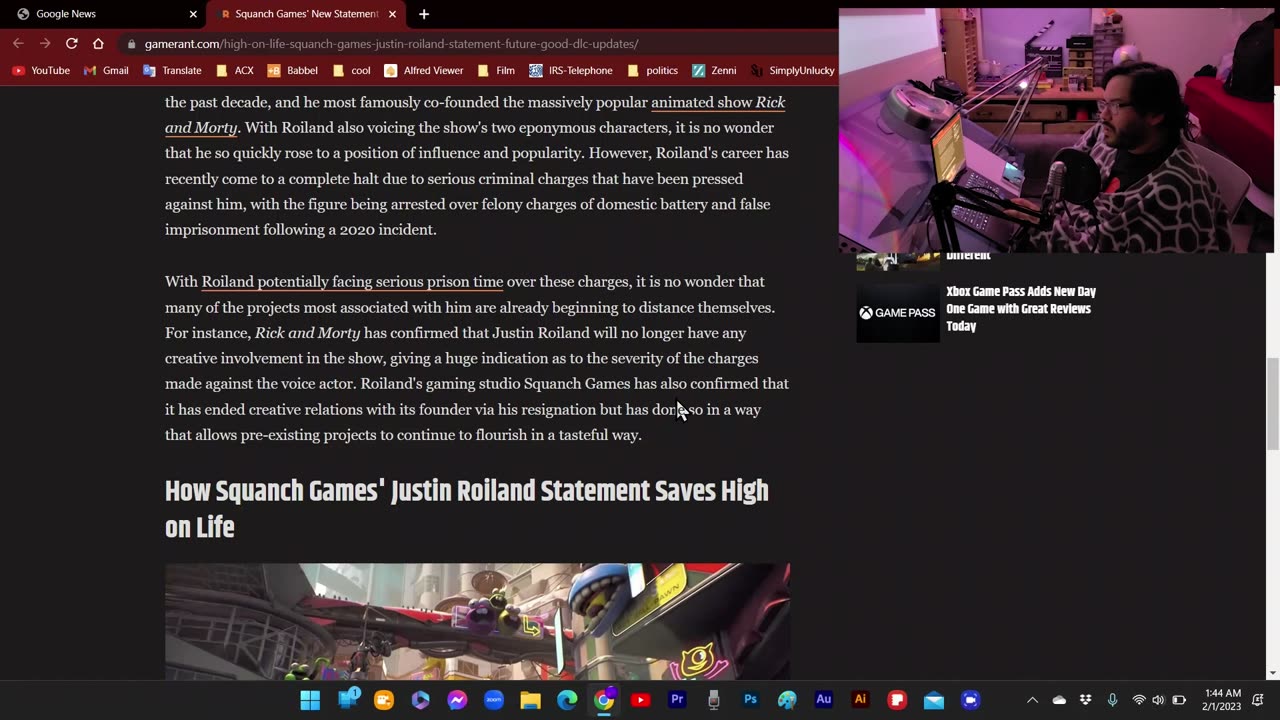Viewport: 1280px width, 720px height.
Task: Open the IRS-Telephone bookmark
Action: (570, 70)
